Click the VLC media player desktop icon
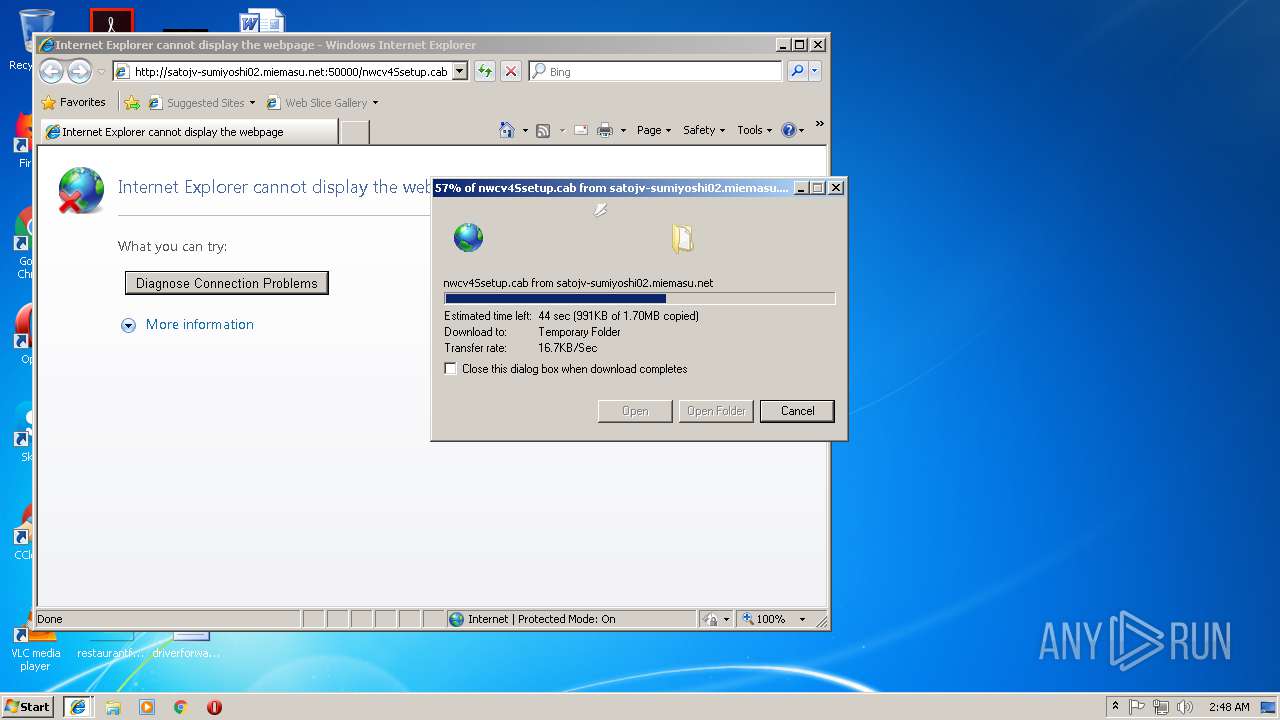The width and height of the screenshot is (1280, 720). 34,645
